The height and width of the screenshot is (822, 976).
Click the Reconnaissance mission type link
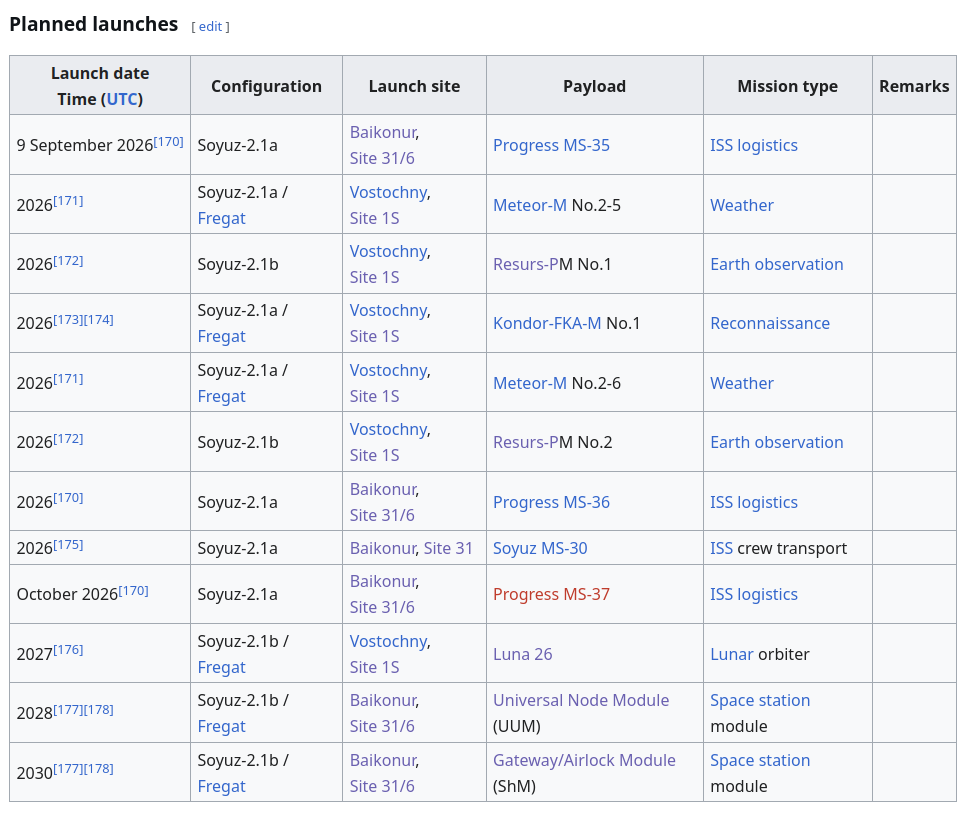pyautogui.click(x=770, y=324)
